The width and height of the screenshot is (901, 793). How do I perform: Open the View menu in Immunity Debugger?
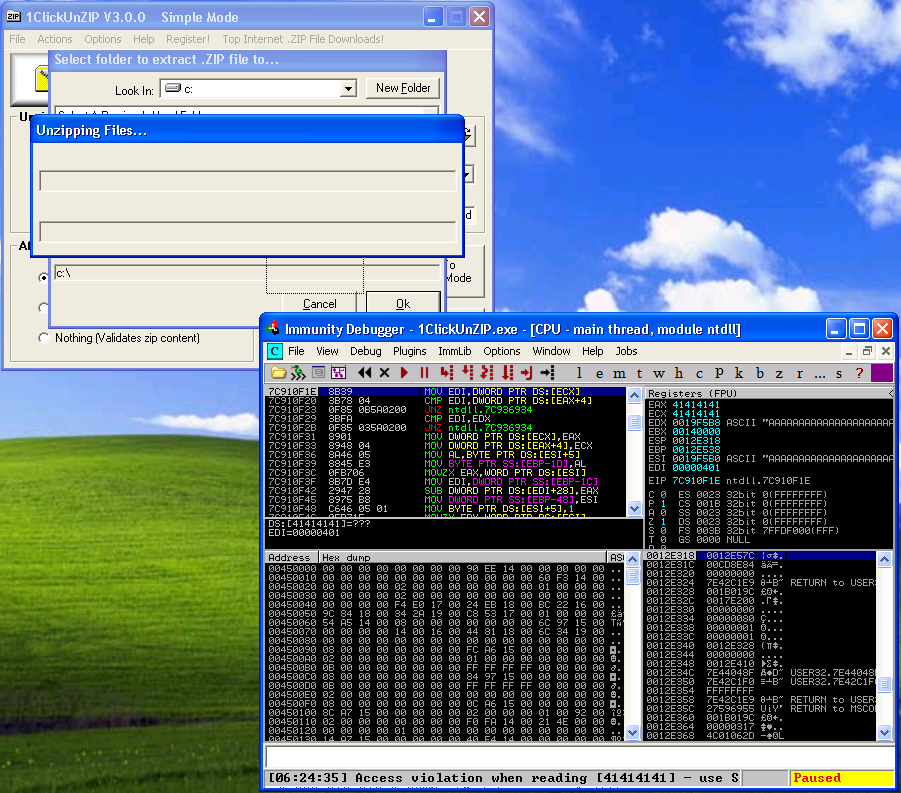point(327,351)
